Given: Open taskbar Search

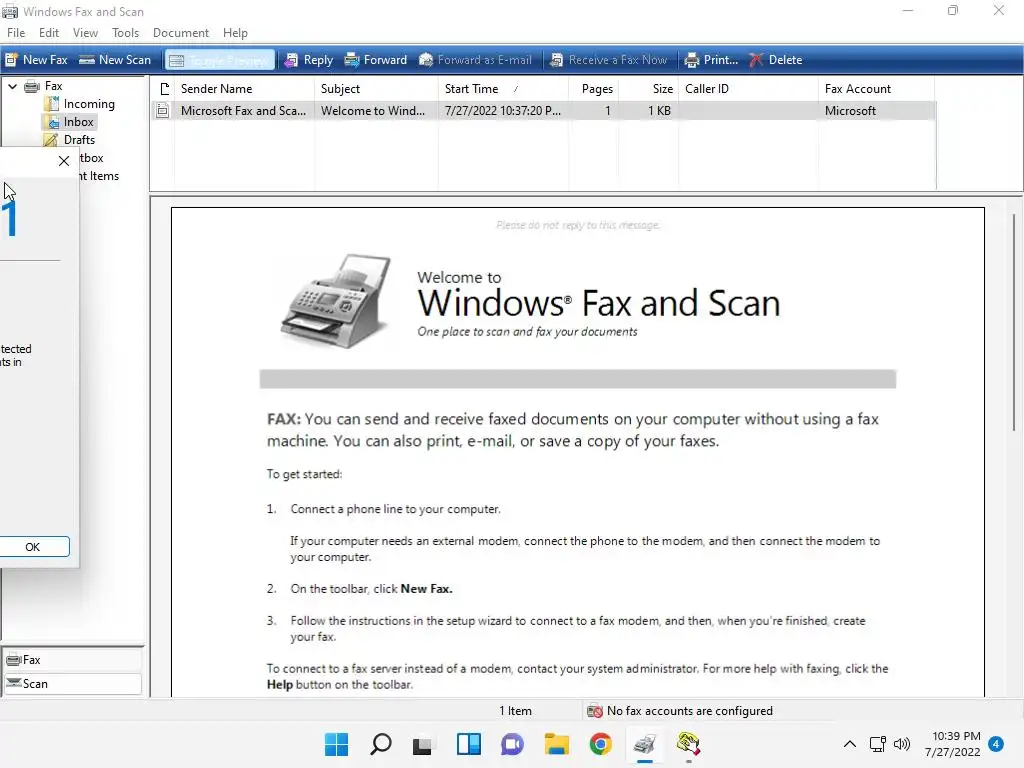Looking at the screenshot, I should point(381,744).
